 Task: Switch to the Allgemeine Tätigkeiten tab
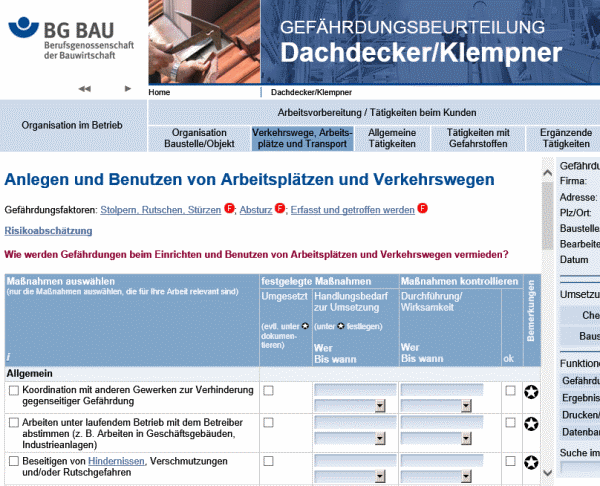click(x=392, y=138)
